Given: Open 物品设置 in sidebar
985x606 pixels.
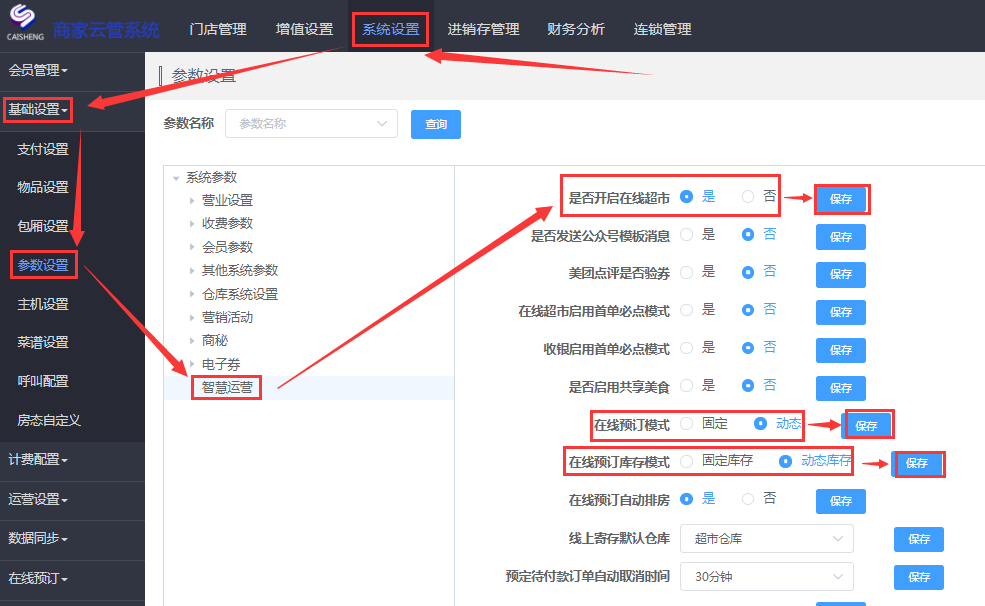Looking at the screenshot, I should click(x=43, y=187).
